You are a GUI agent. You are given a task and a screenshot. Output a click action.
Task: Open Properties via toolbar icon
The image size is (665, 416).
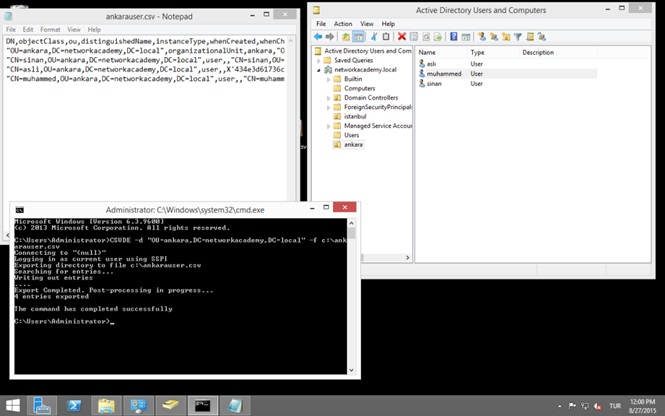(x=414, y=37)
